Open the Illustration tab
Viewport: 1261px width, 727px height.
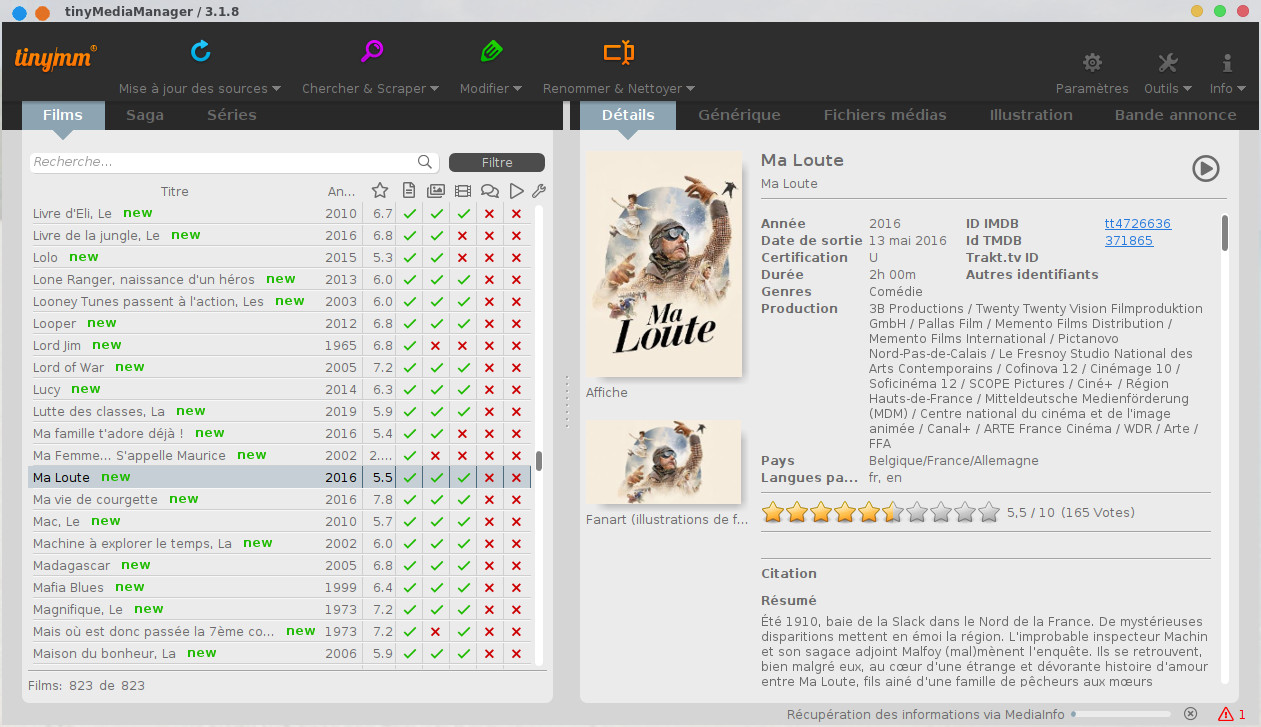point(1031,115)
